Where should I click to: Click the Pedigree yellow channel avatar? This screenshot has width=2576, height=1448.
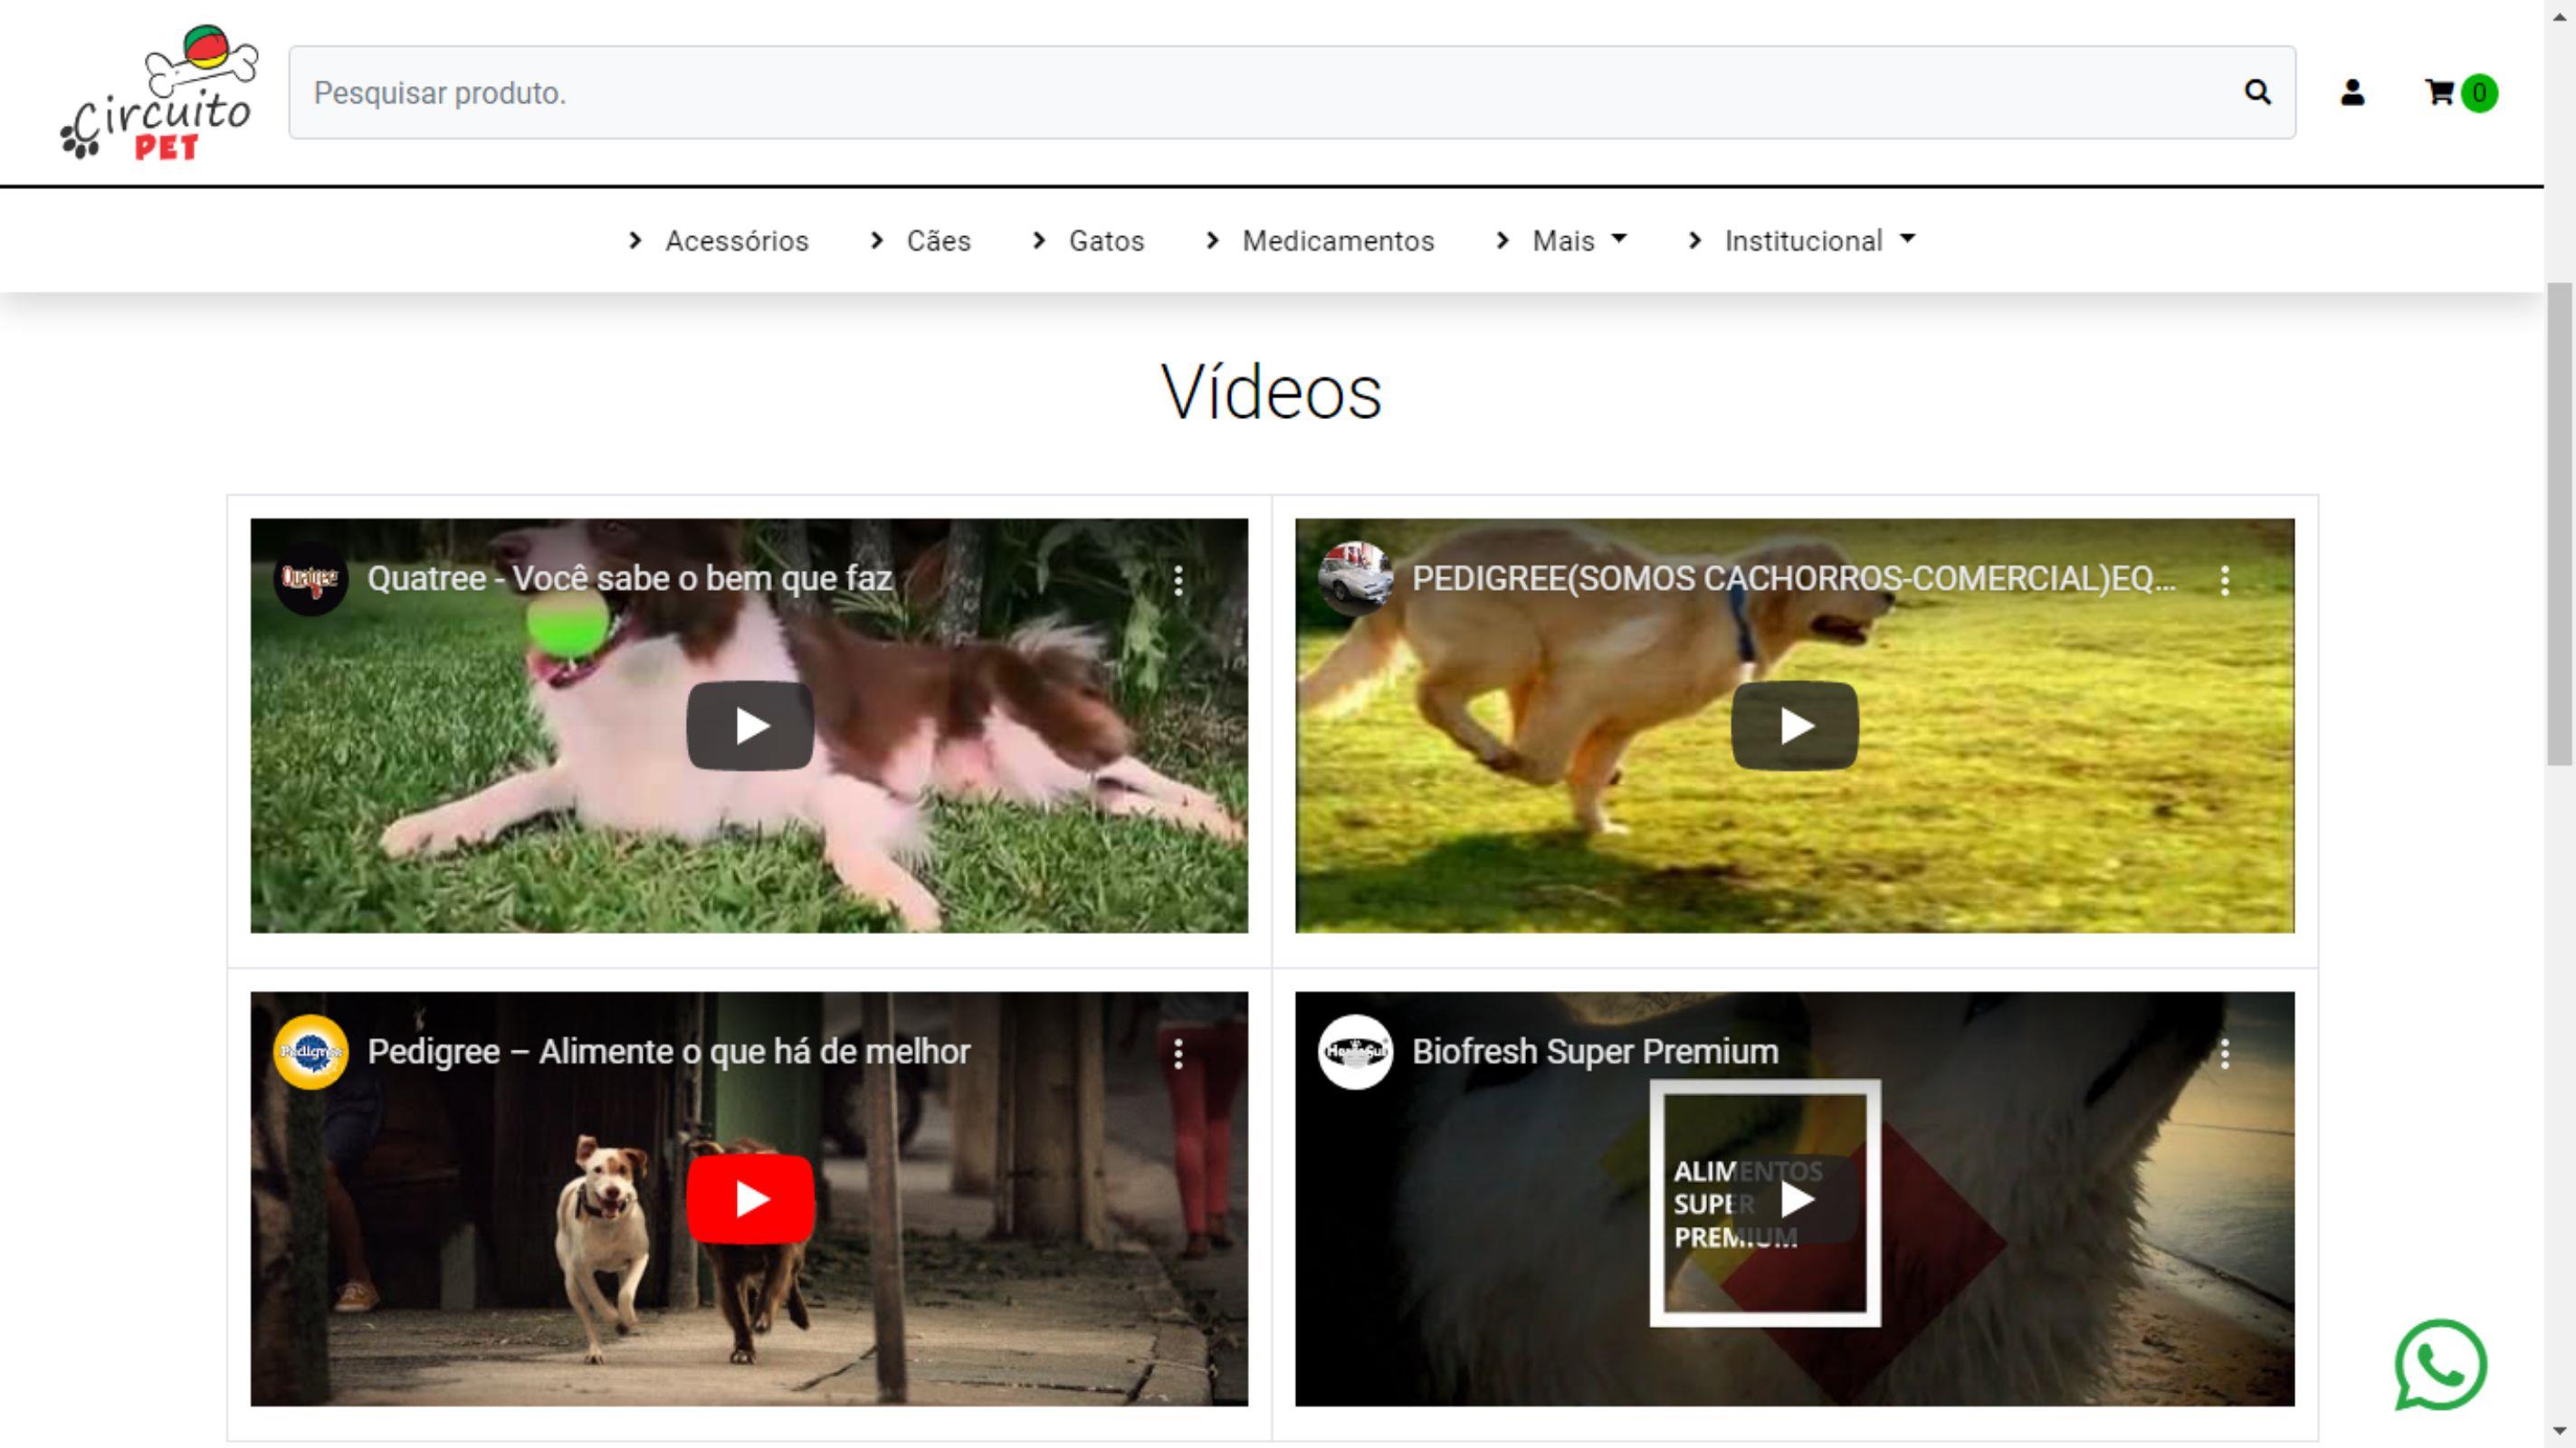point(310,1052)
